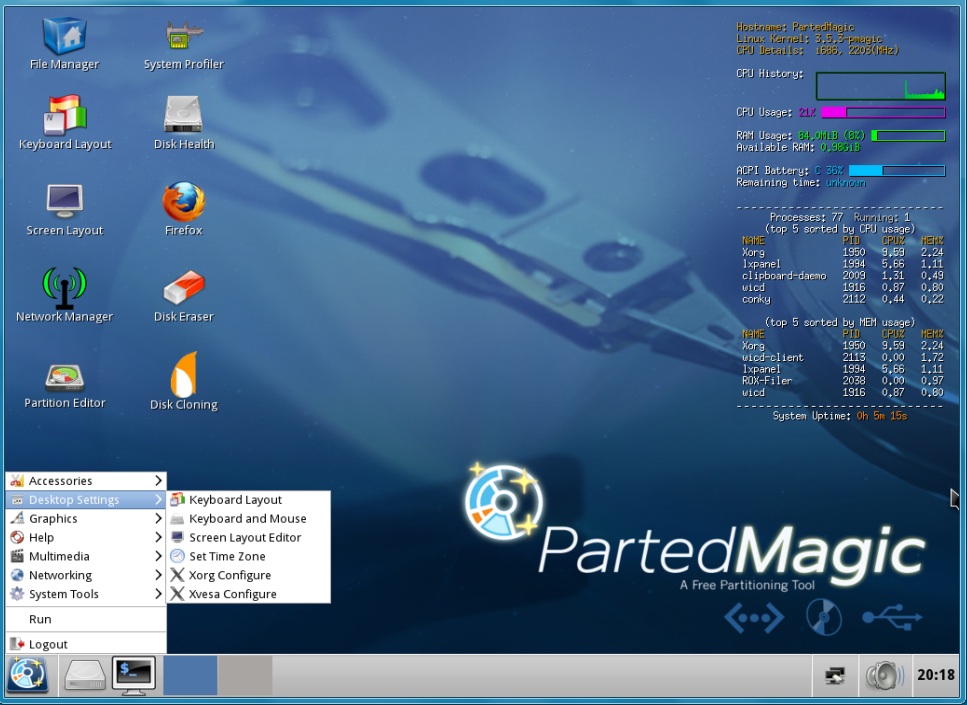Open the volume speaker tray icon
Image resolution: width=967 pixels, height=705 pixels.
point(883,675)
